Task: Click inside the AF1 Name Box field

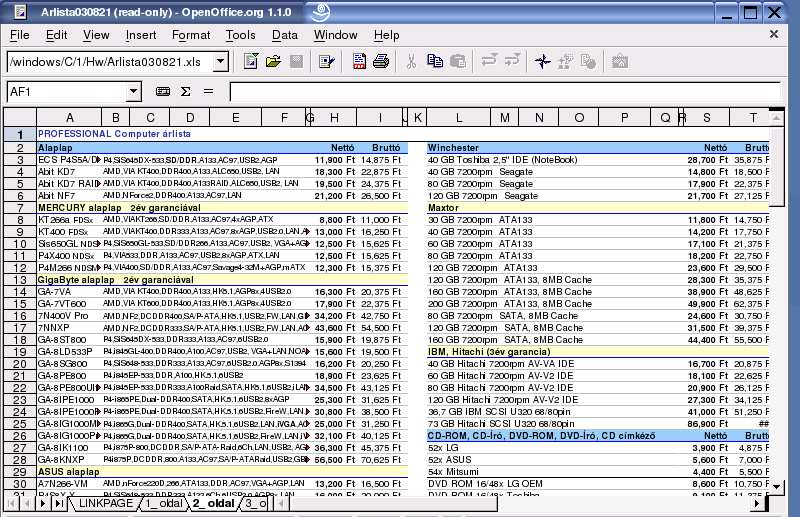Action: point(67,91)
